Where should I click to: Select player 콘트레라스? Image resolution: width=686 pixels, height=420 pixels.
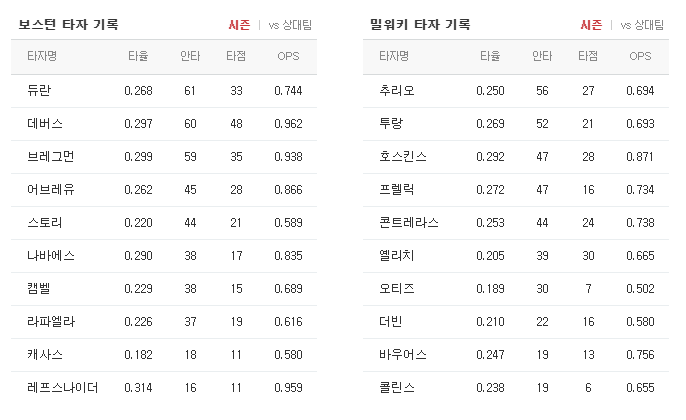(409, 223)
